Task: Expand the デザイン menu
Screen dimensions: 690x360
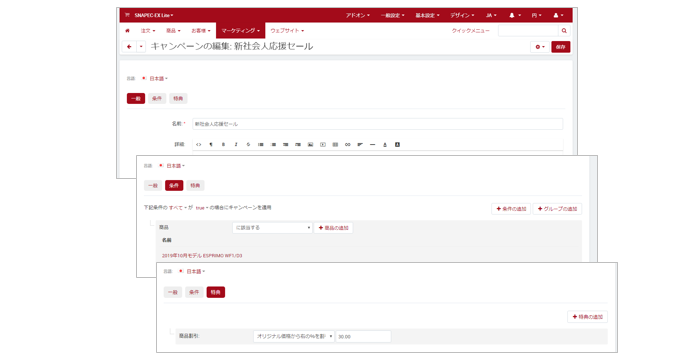Action: 462,15
